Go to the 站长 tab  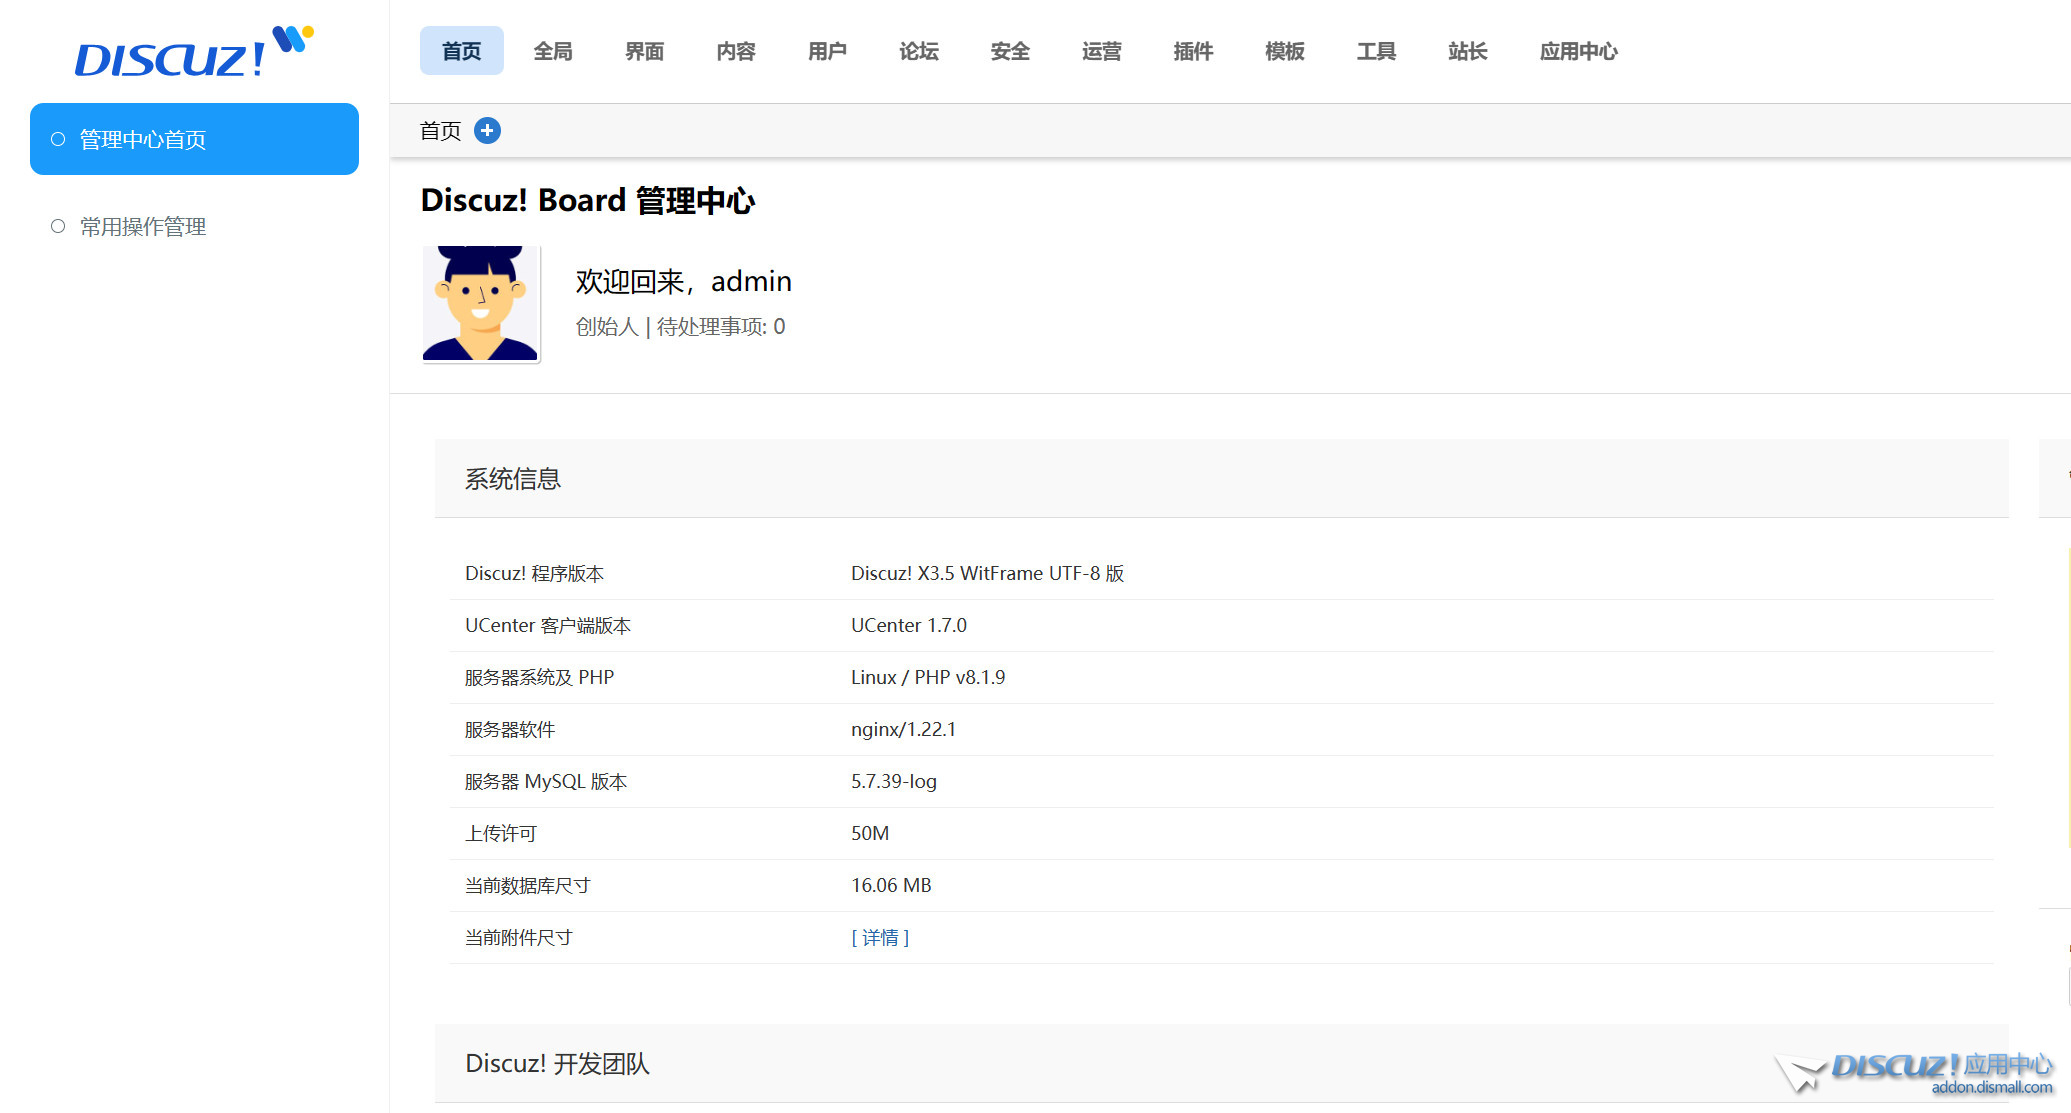pyautogui.click(x=1468, y=51)
